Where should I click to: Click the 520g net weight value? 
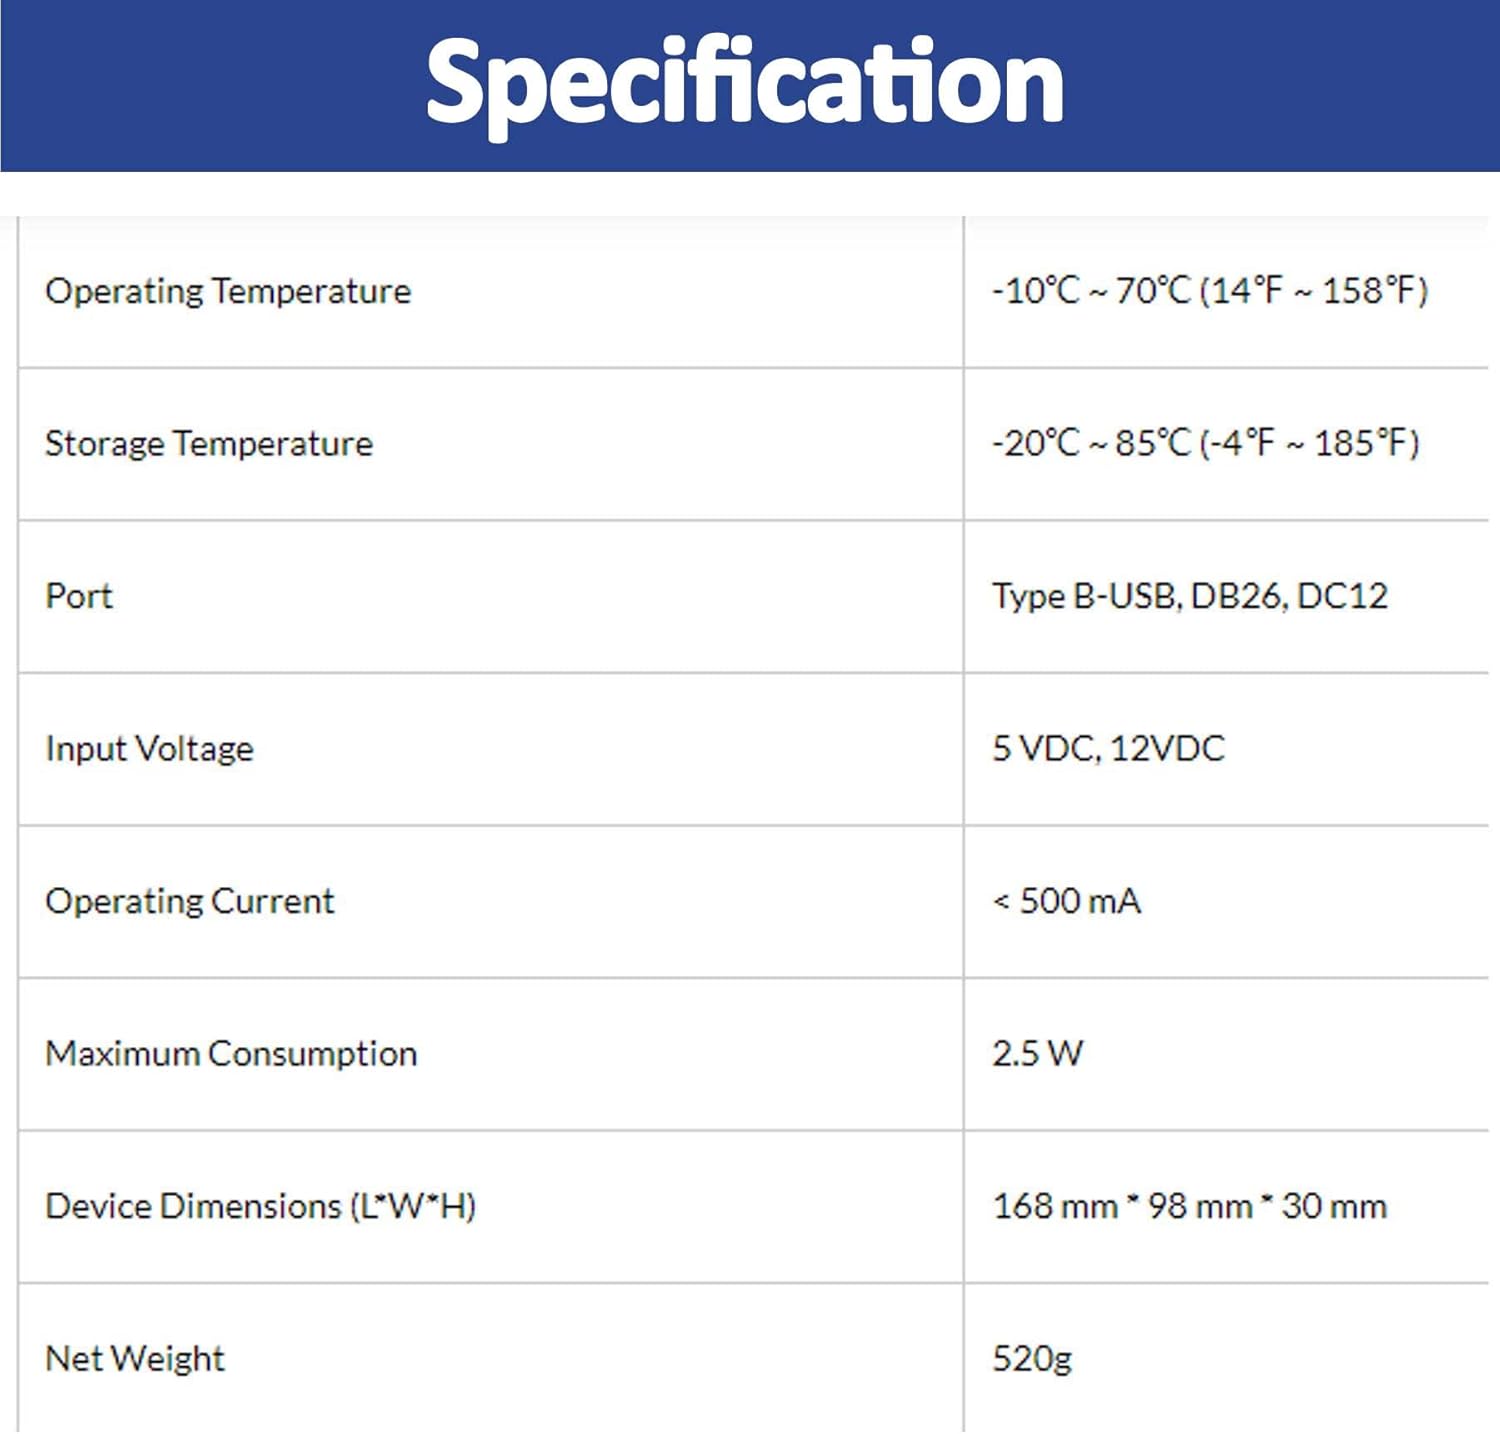(1032, 1359)
